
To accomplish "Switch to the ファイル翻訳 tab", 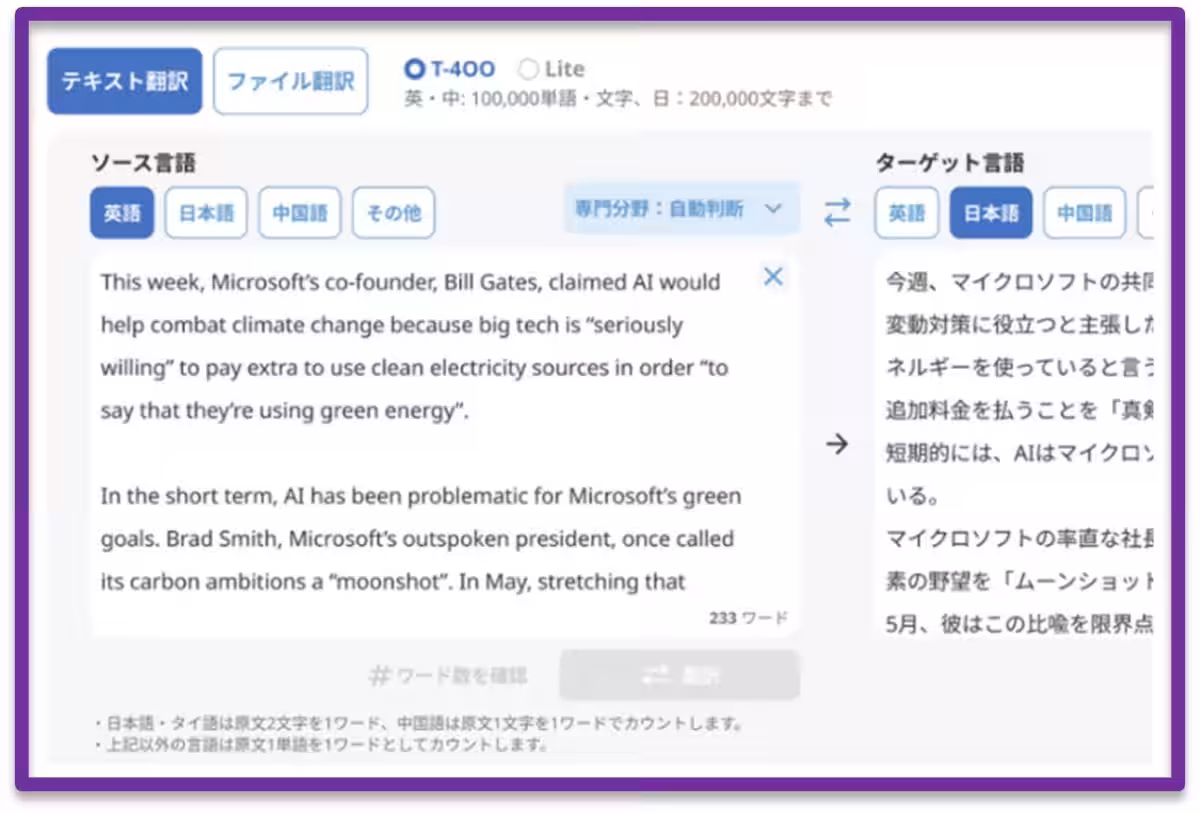I will (x=290, y=81).
